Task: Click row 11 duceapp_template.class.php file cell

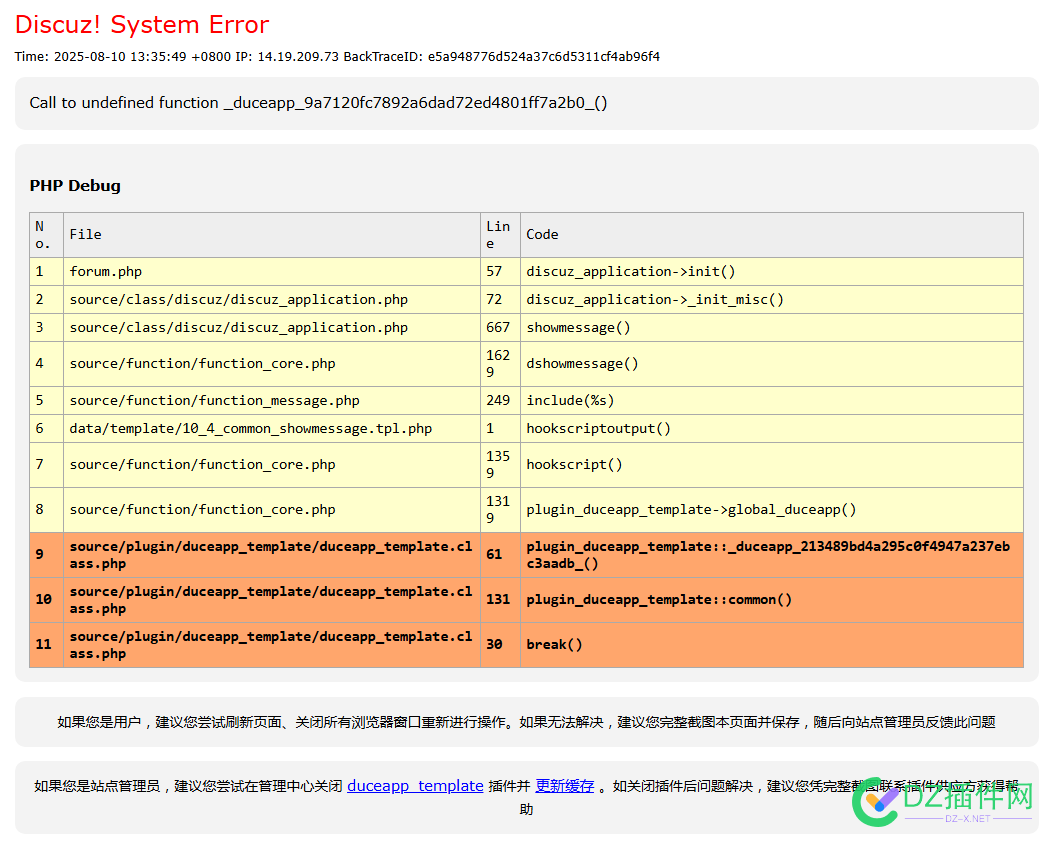Action: (x=272, y=645)
